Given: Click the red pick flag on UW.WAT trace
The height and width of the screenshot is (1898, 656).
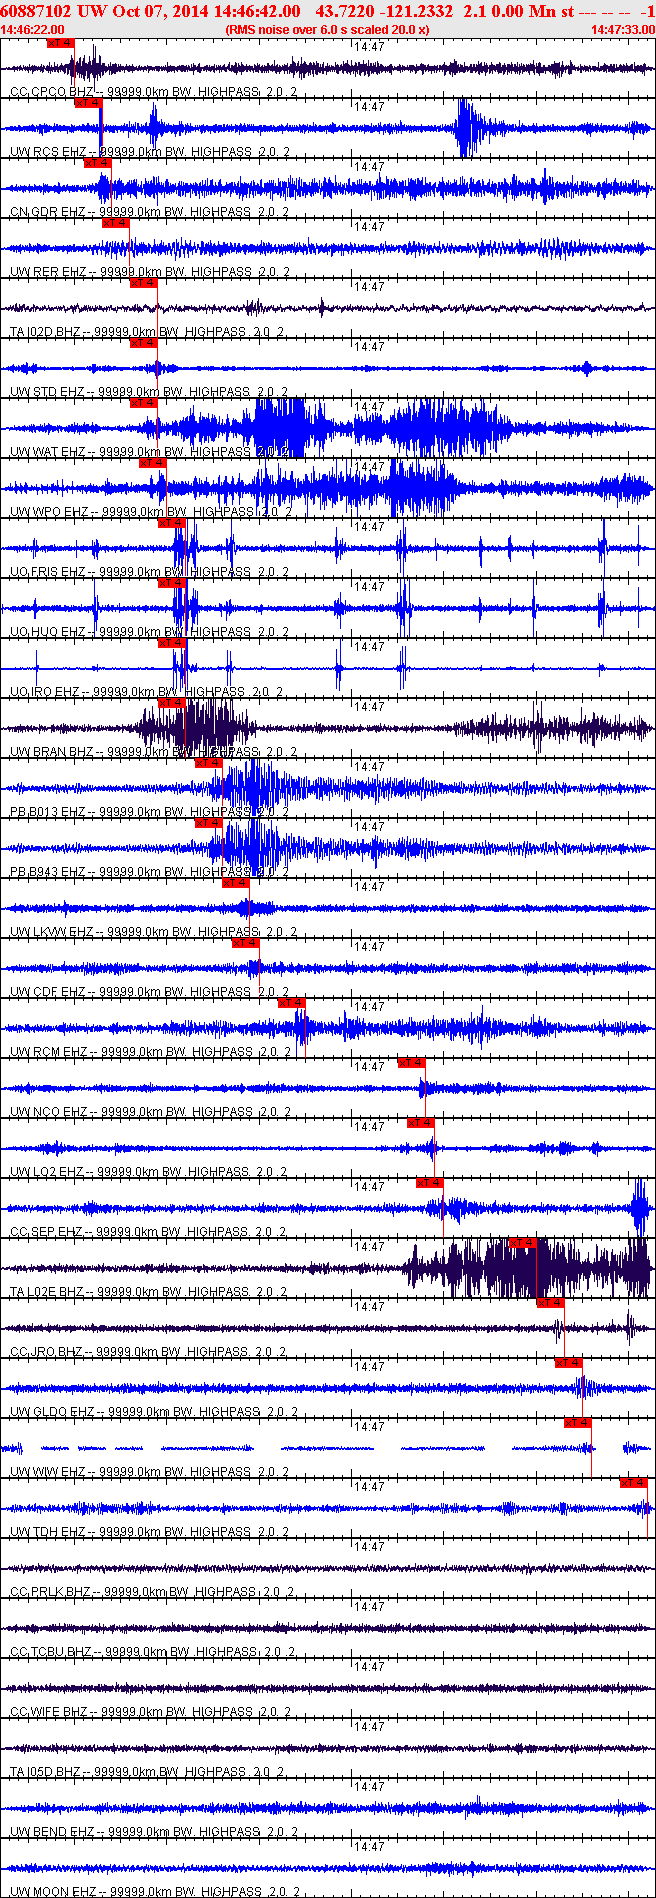Looking at the screenshot, I should click(x=144, y=403).
